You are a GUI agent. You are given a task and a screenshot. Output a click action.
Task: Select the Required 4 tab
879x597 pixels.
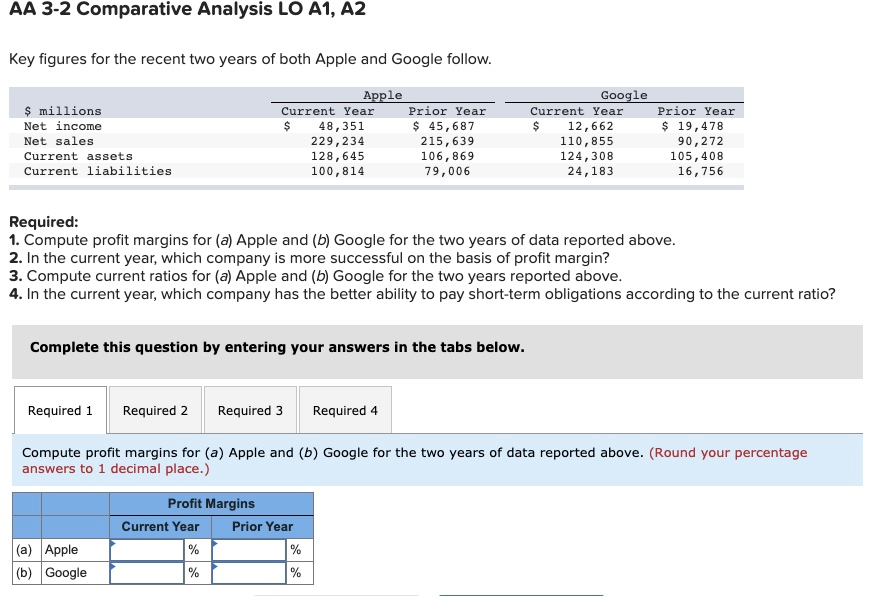345,410
